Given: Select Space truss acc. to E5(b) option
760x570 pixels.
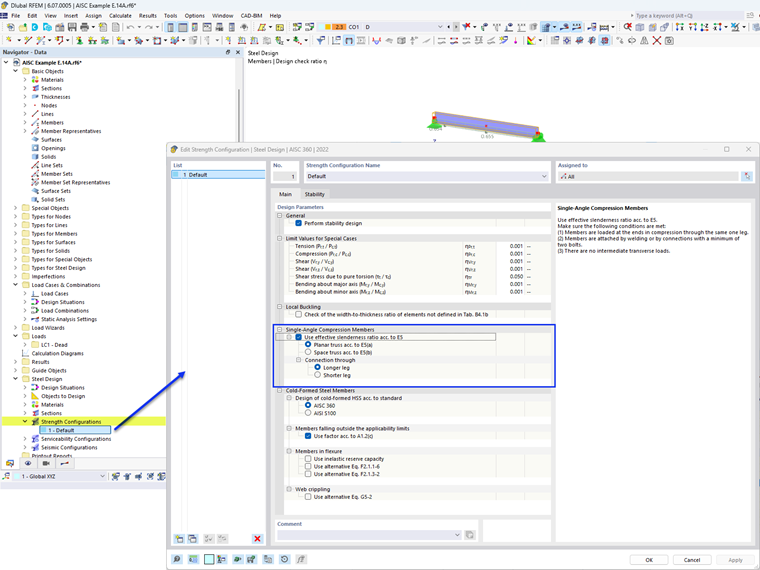Looking at the screenshot, I should click(308, 352).
